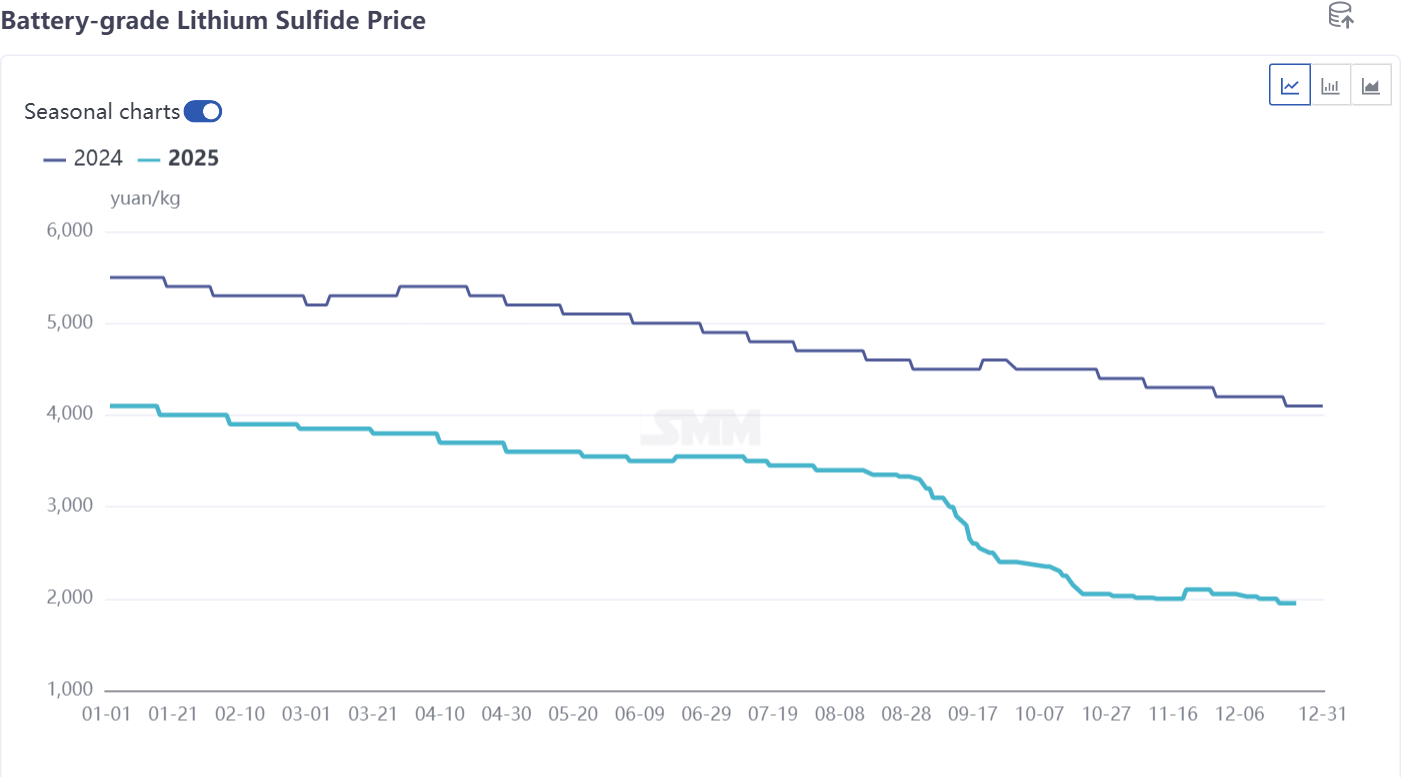
Task: Click the 2024 legend dark blue line swatch
Action: (55, 159)
